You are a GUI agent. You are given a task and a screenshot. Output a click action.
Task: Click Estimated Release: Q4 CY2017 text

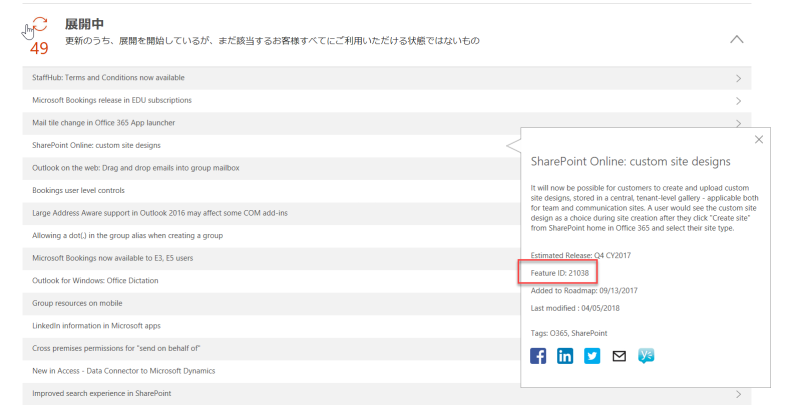tap(581, 255)
